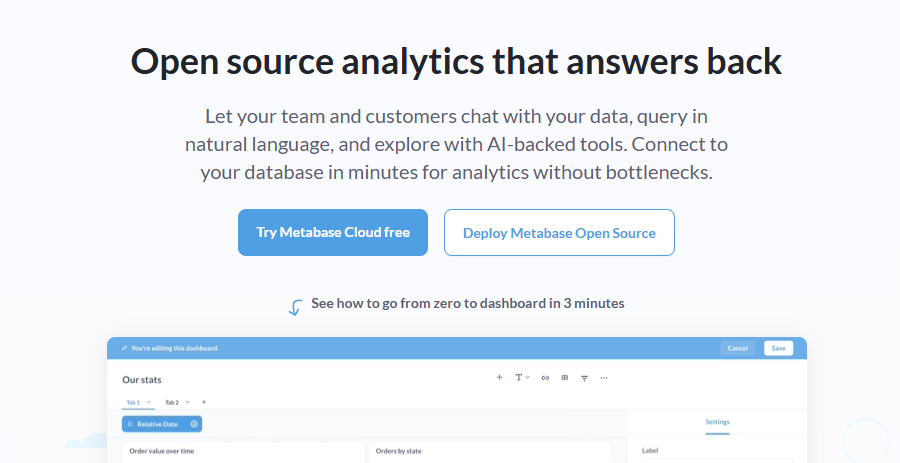900x463 pixels.
Task: Select the Settings tab in the sidebar
Action: [717, 422]
